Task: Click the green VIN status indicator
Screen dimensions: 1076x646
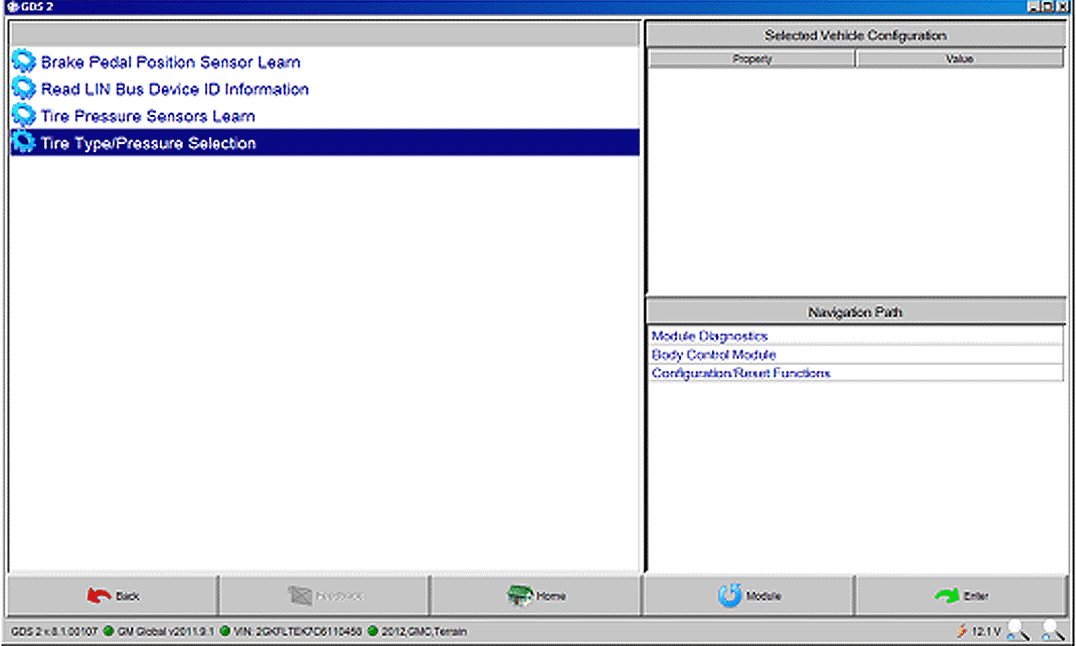Action: (x=226, y=632)
